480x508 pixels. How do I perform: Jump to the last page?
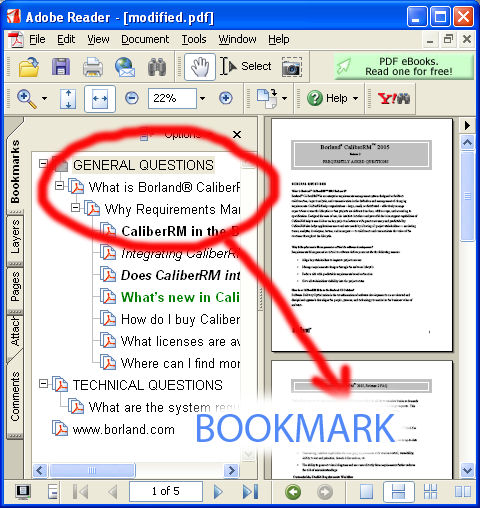(x=250, y=491)
